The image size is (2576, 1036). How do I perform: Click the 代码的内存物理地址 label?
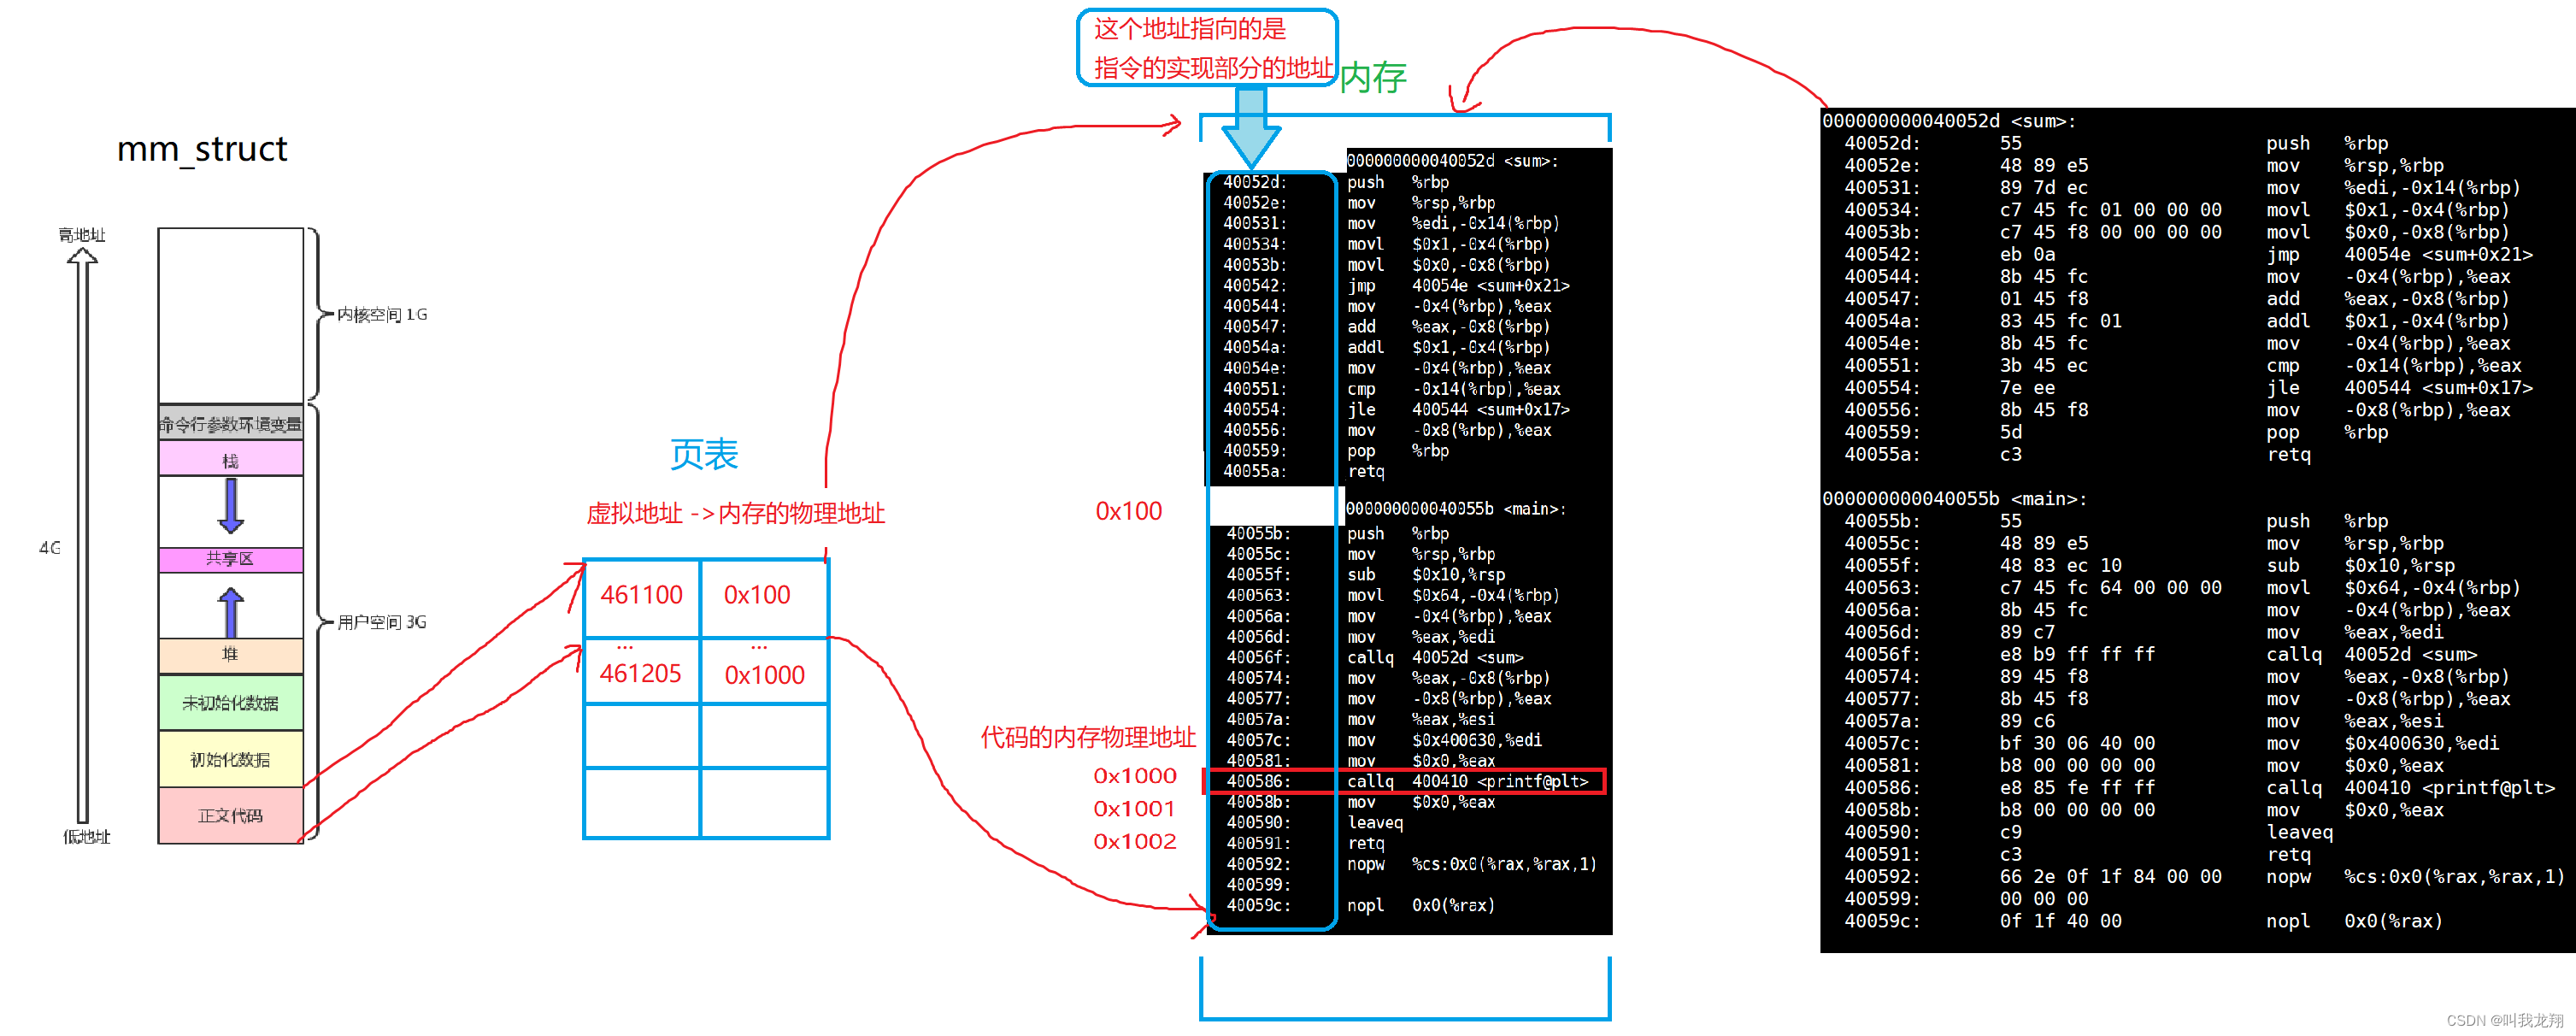coord(1088,737)
